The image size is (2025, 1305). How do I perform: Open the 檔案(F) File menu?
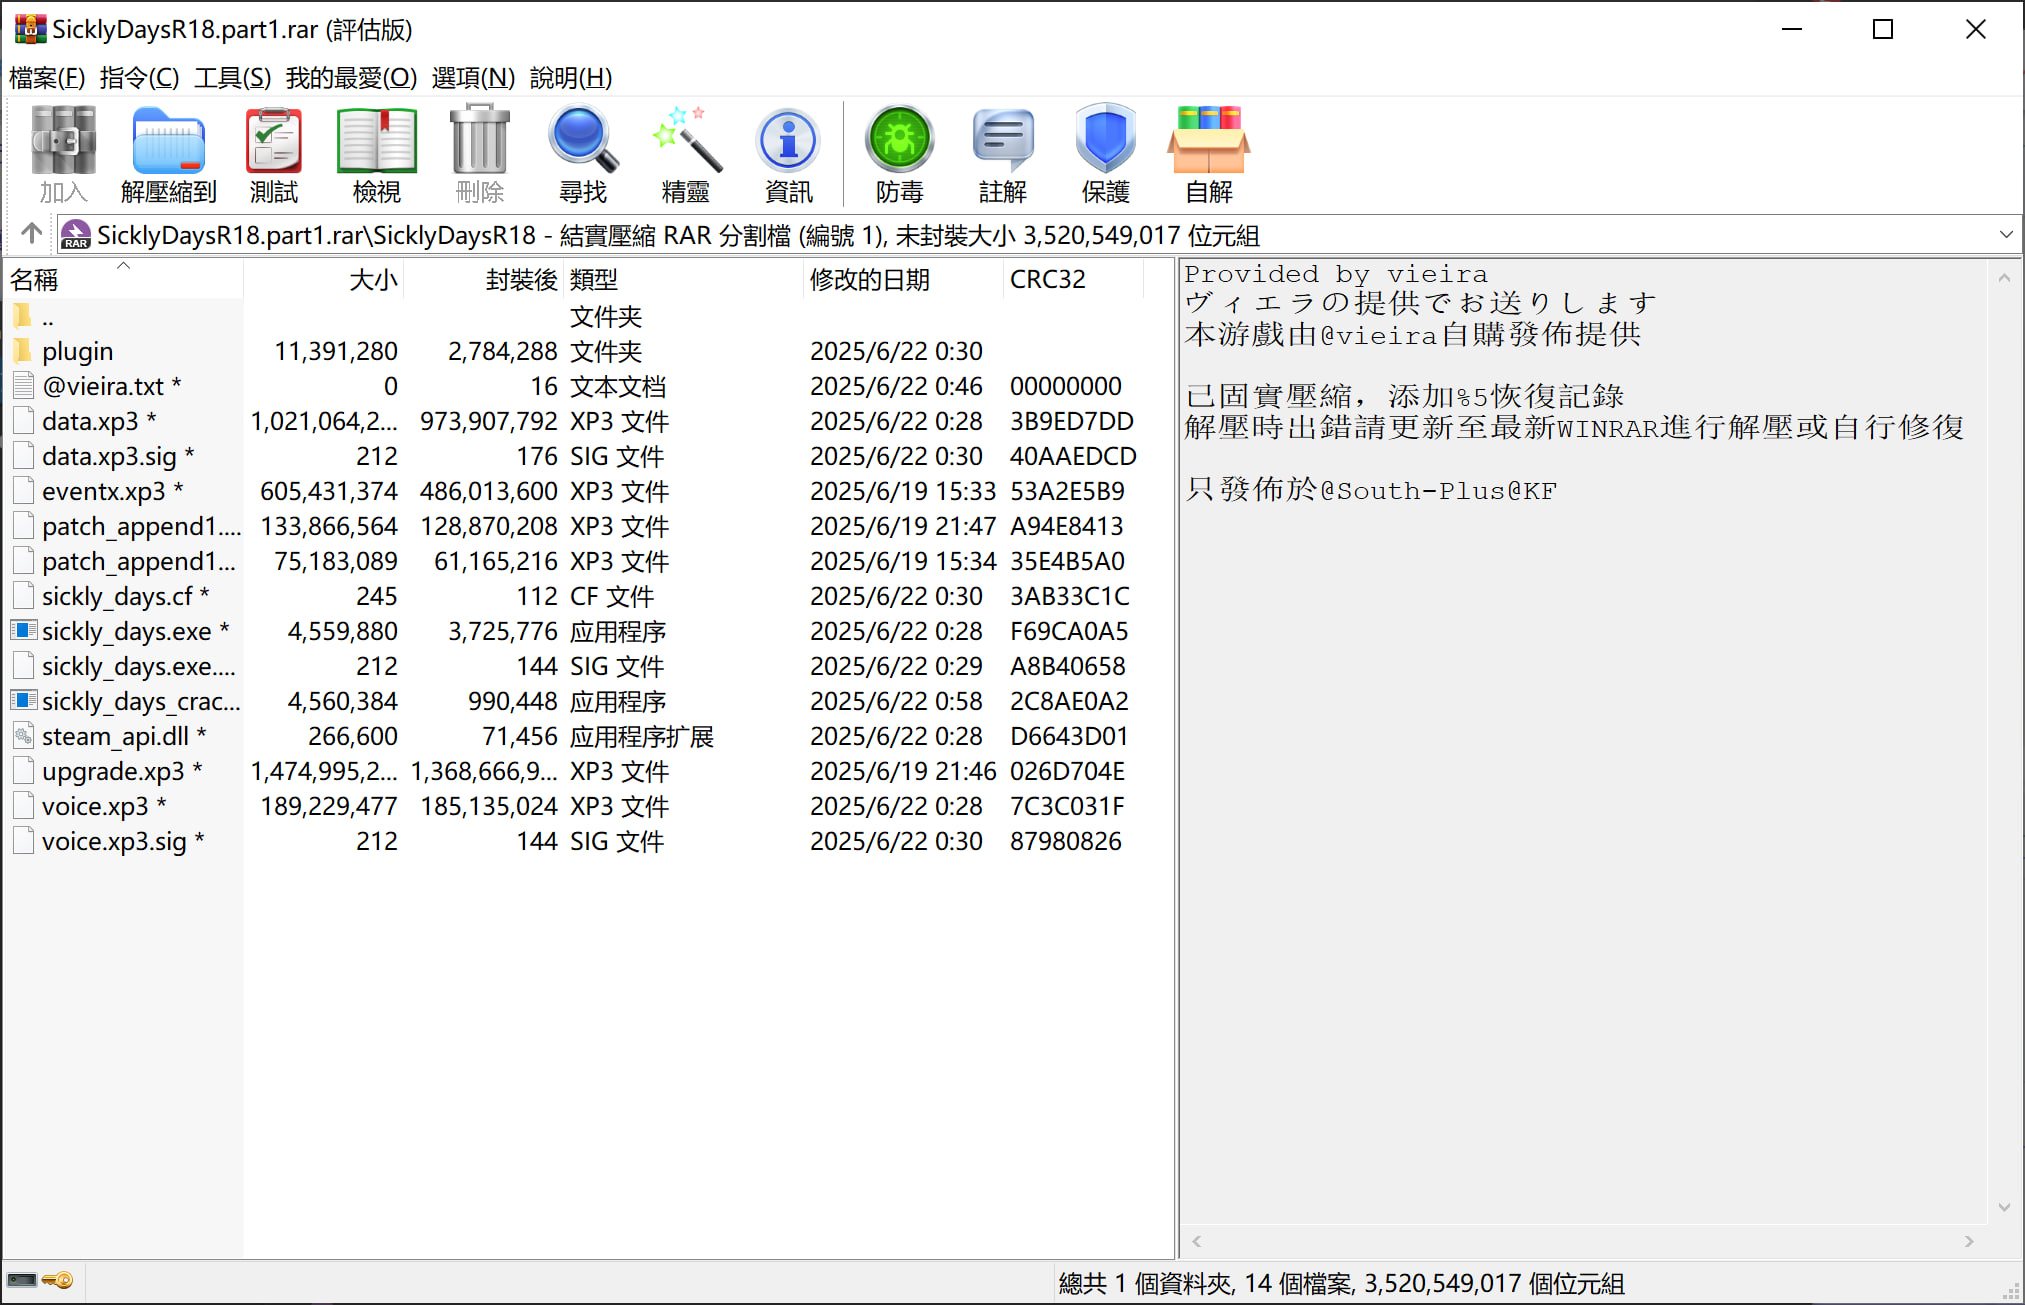coord(46,78)
